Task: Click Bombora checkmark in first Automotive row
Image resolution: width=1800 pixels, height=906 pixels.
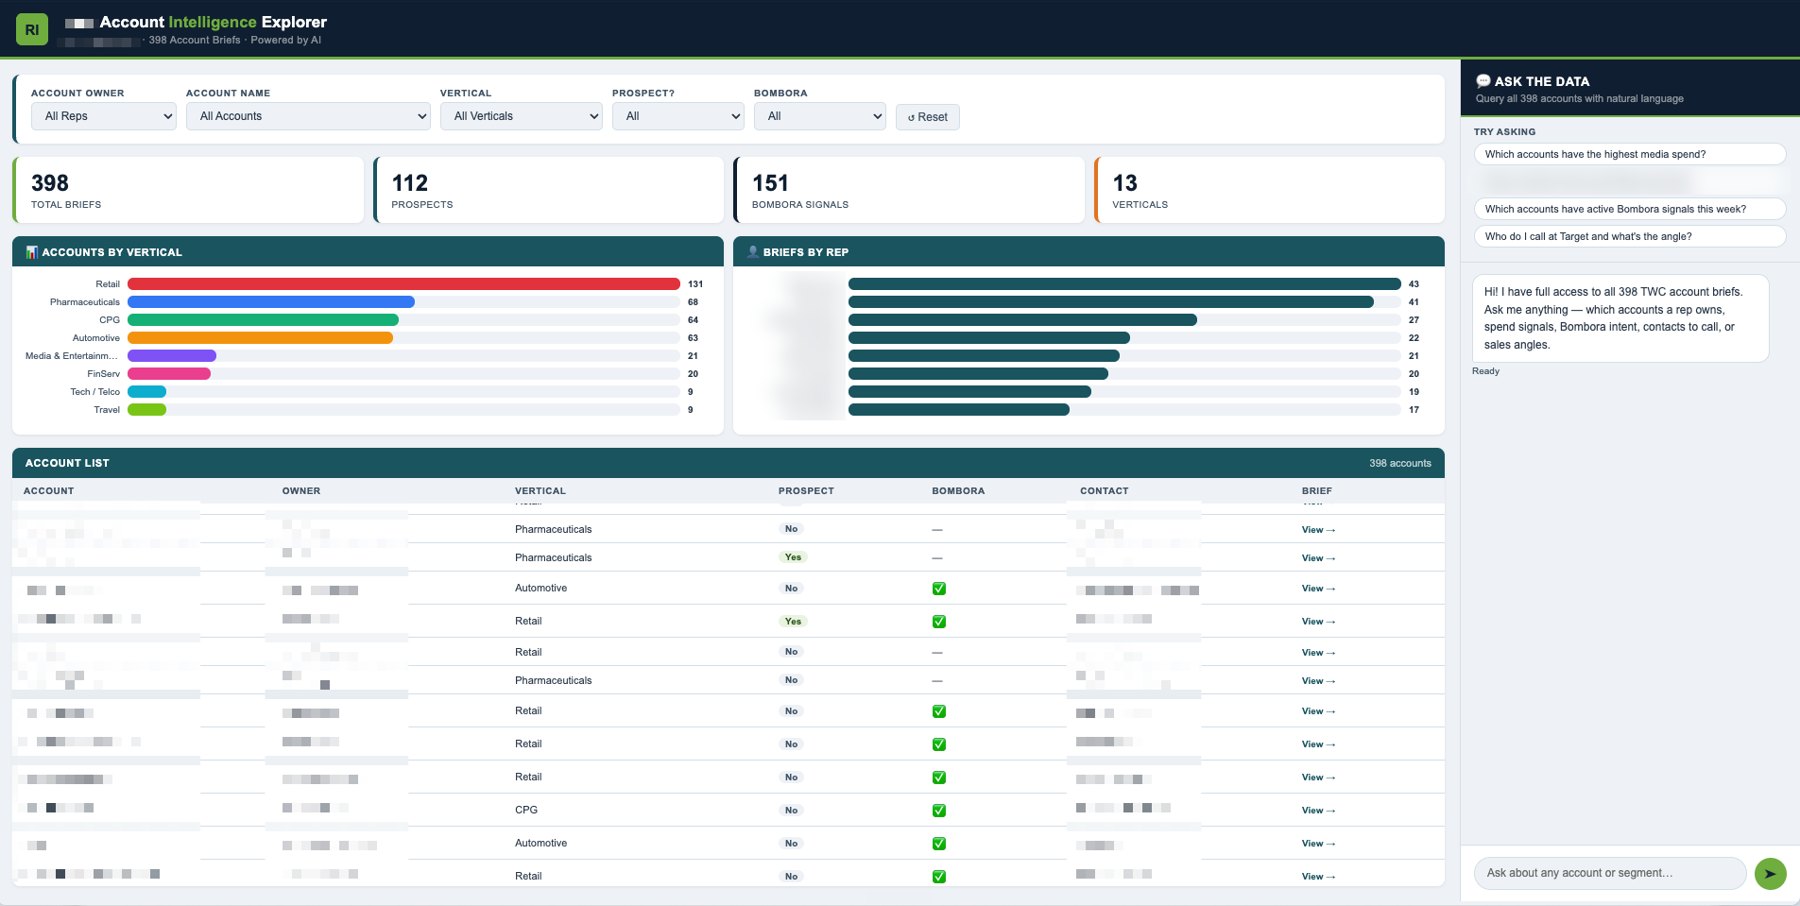Action: tap(939, 588)
